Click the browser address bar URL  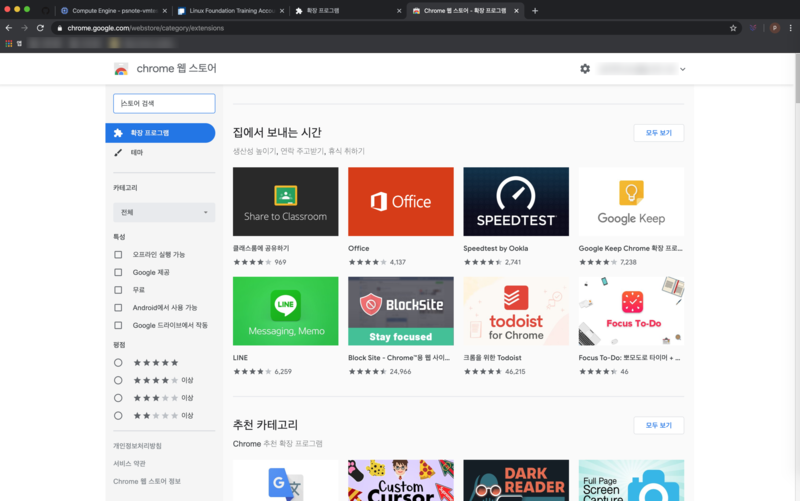pos(145,28)
